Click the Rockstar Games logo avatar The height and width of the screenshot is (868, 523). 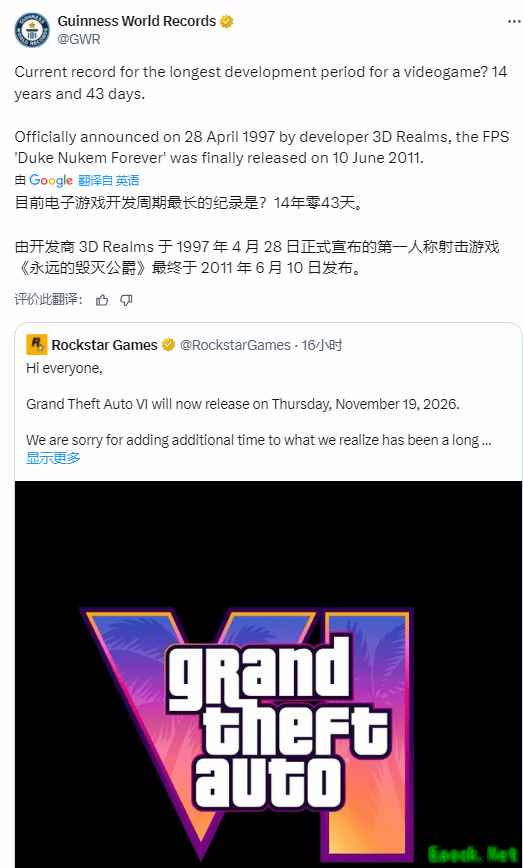[37, 345]
